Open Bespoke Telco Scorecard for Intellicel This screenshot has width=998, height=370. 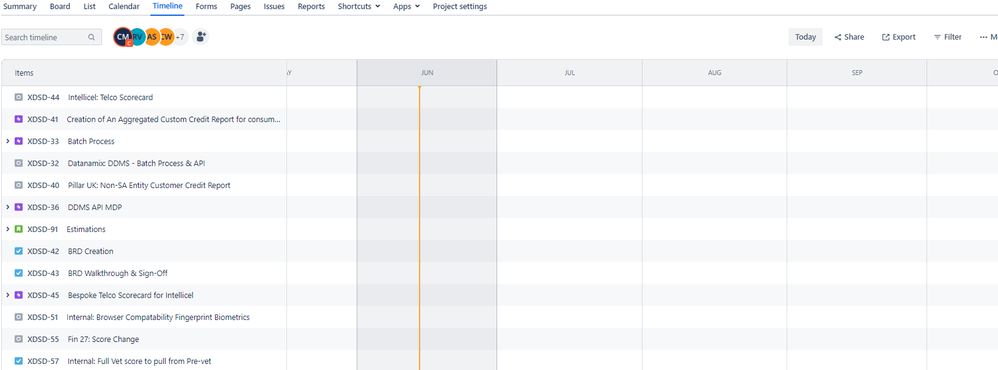130,295
